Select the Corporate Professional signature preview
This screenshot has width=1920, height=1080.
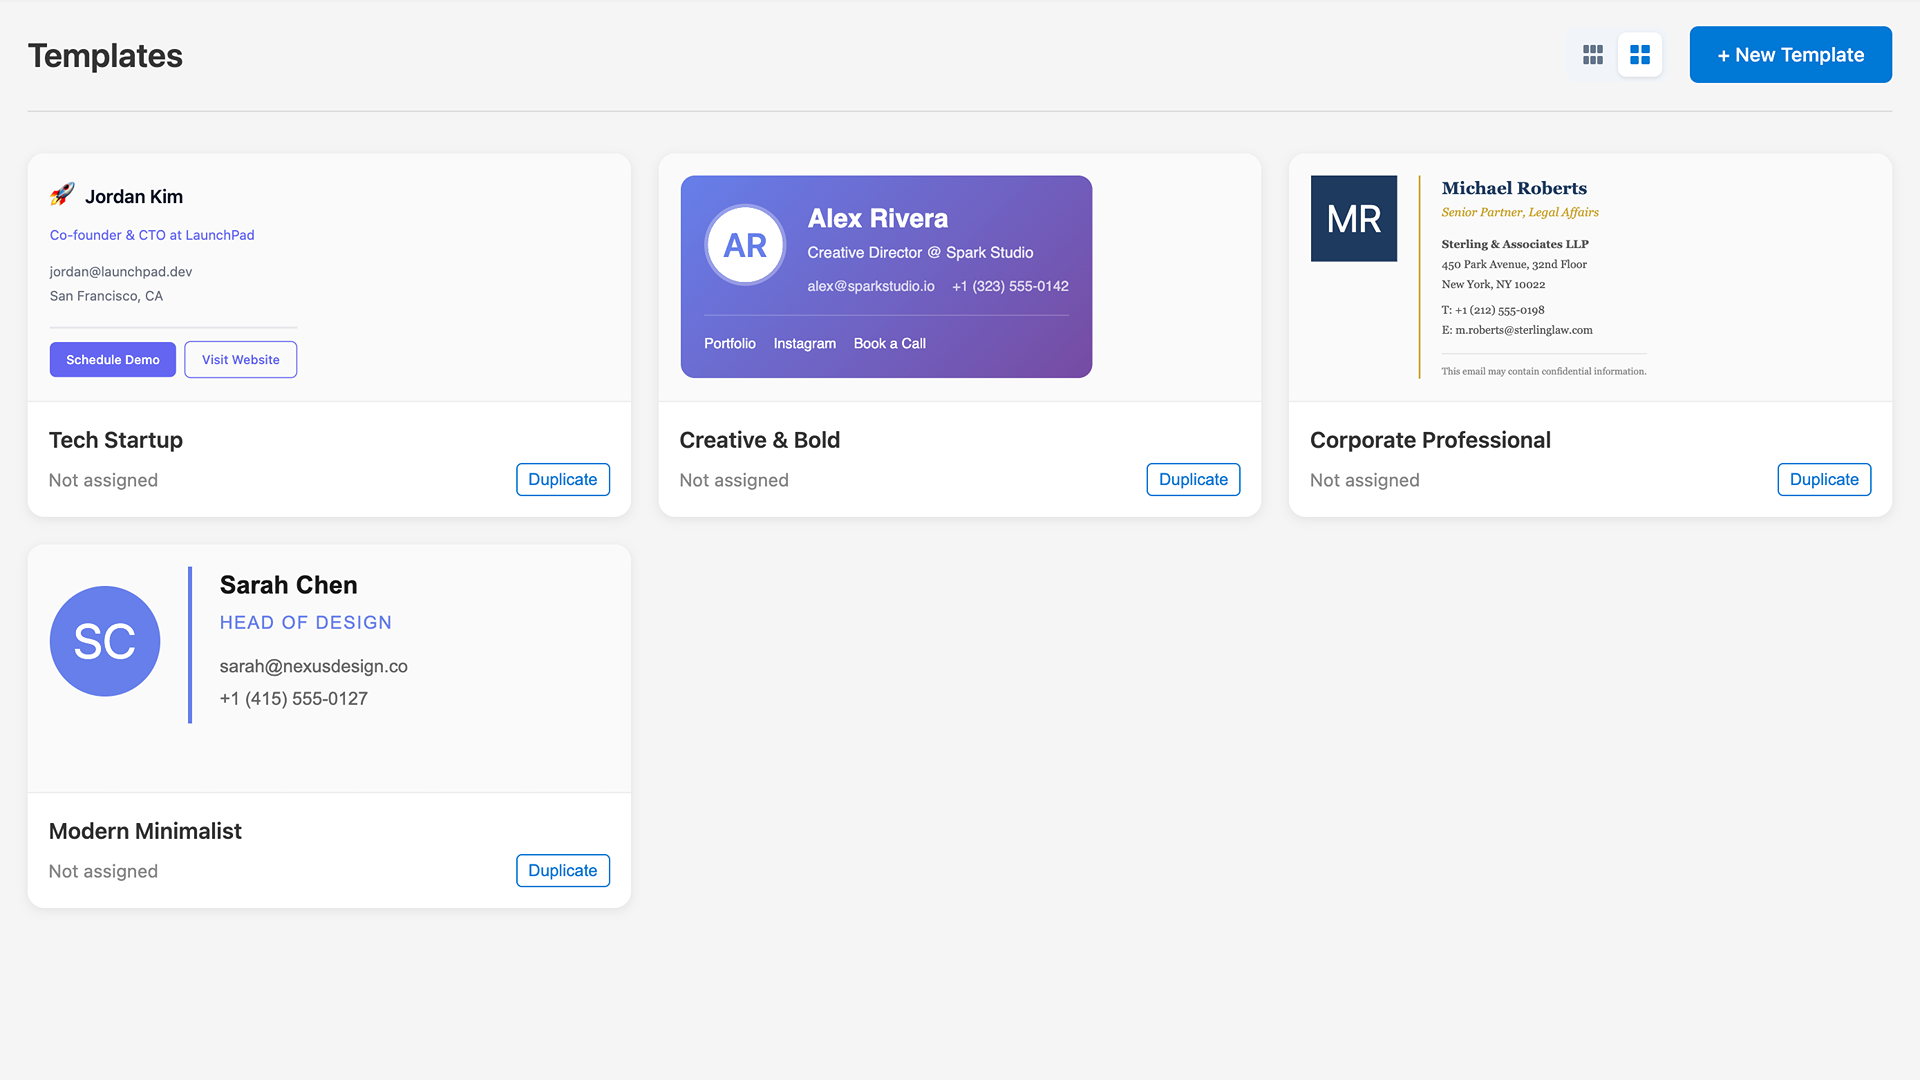tap(1590, 278)
